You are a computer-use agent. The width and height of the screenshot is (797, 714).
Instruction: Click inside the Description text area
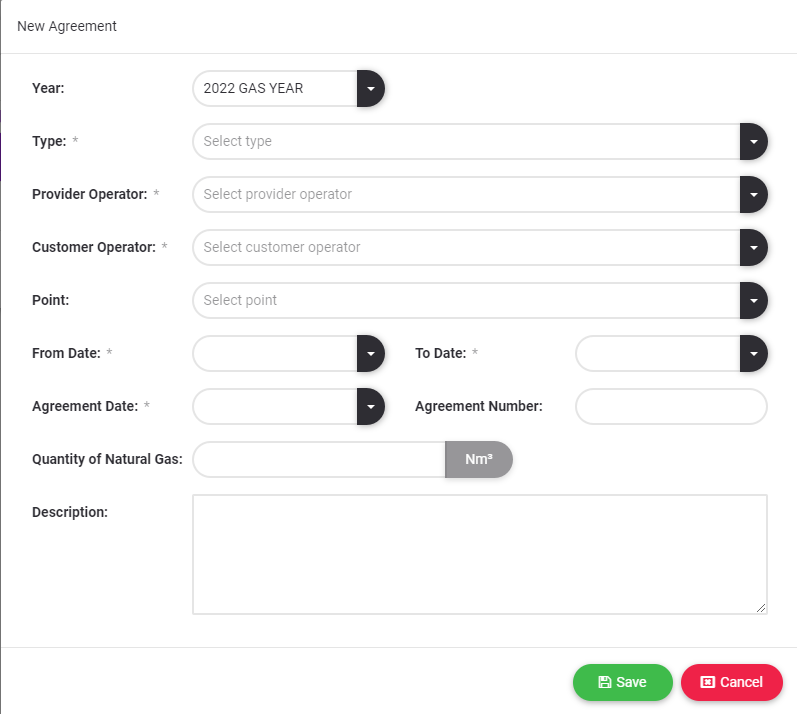[x=479, y=554]
